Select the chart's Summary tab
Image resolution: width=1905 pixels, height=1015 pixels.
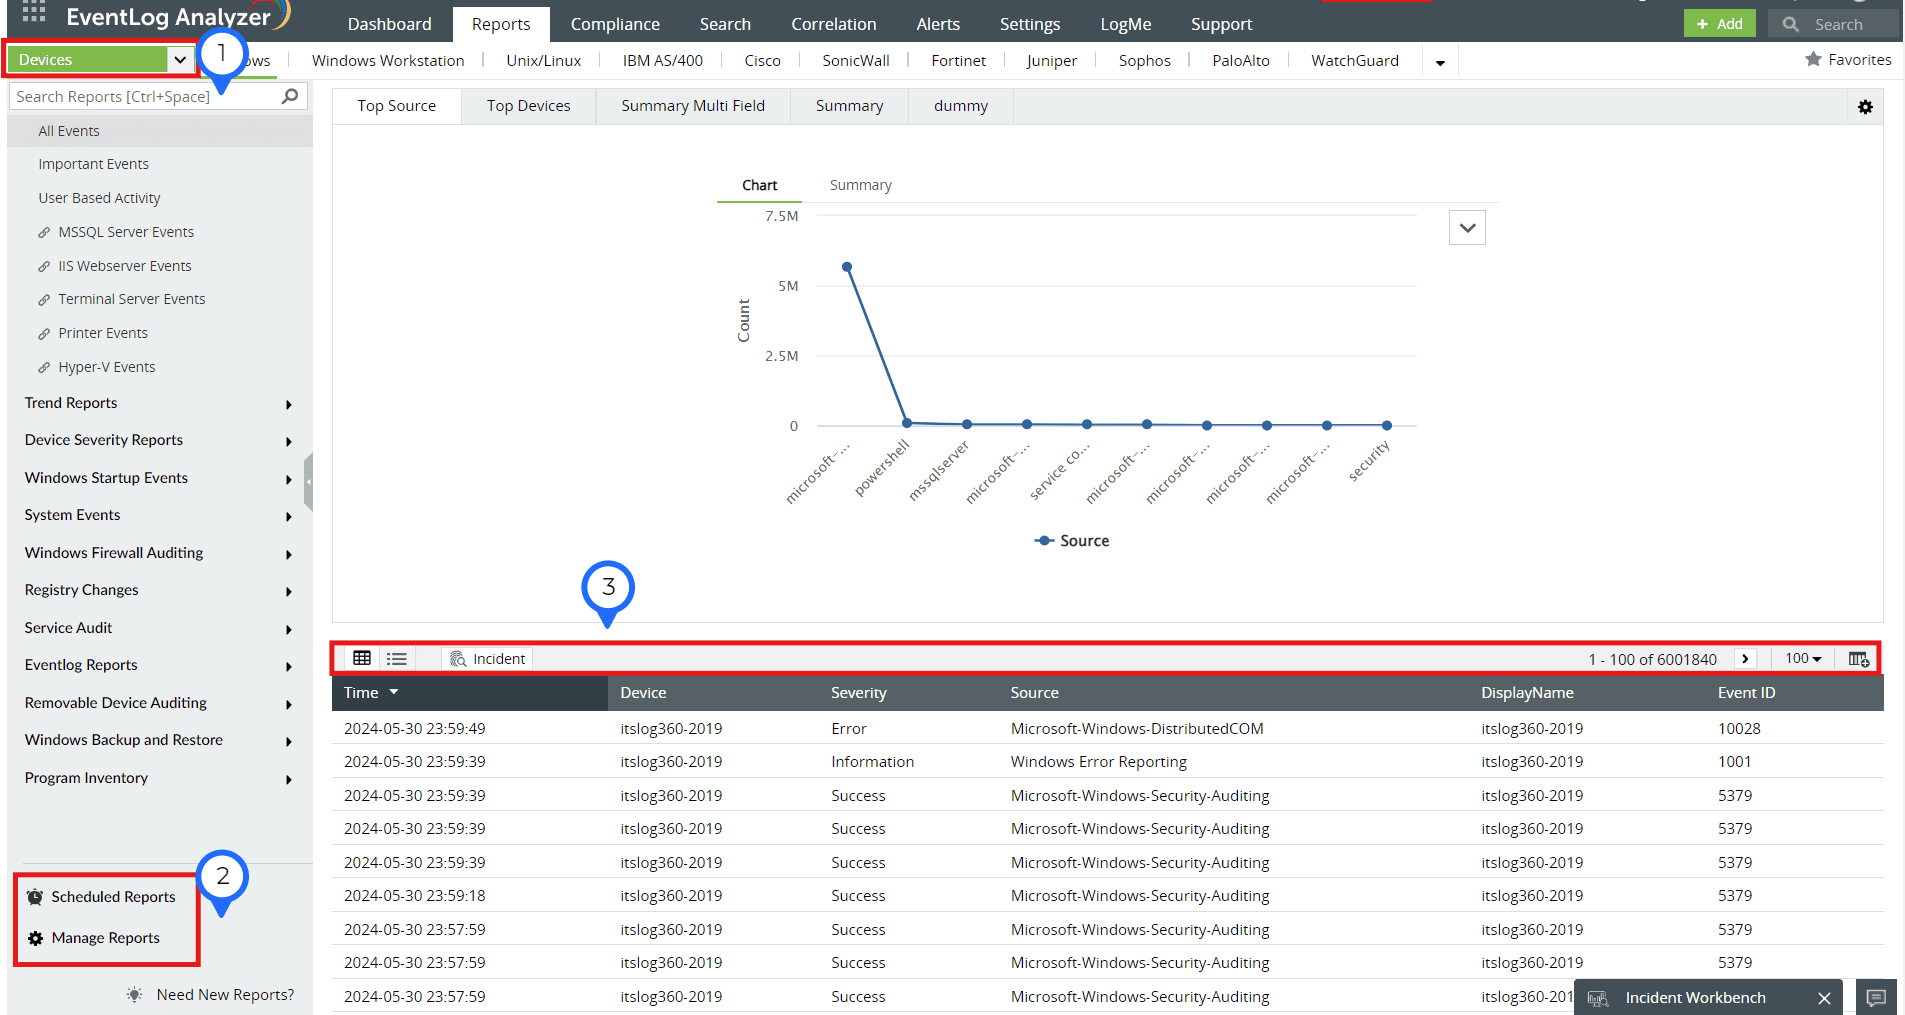(x=860, y=185)
